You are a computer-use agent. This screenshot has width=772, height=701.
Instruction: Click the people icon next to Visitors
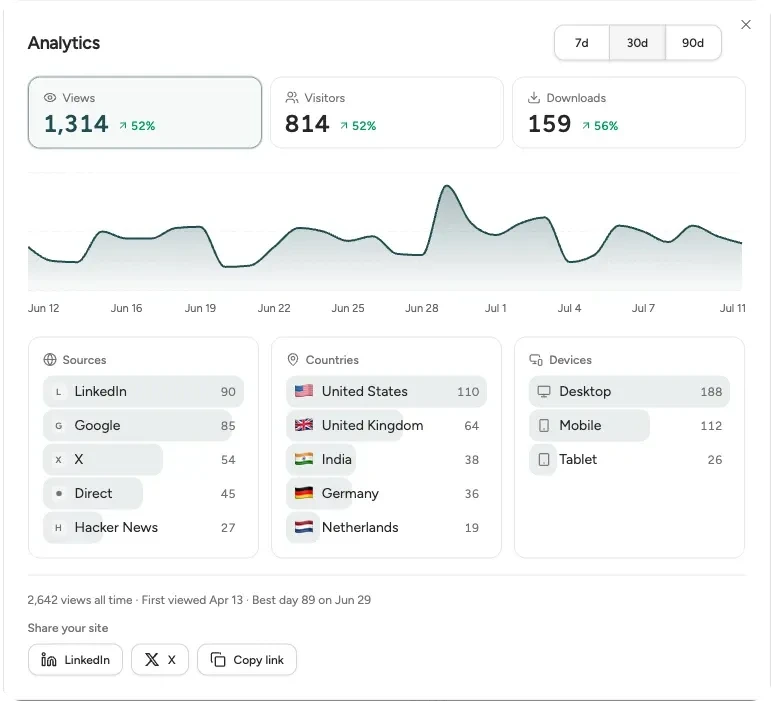[x=292, y=97]
